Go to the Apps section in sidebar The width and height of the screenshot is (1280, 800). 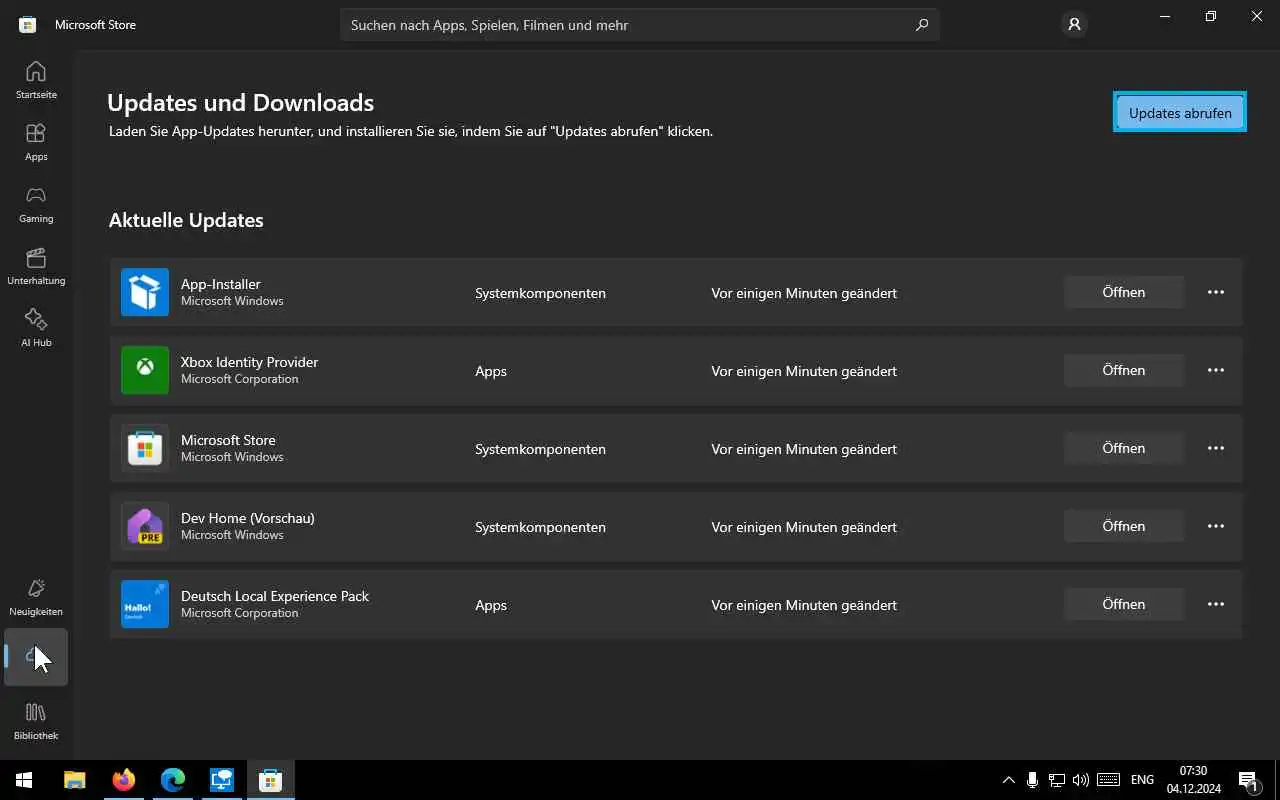(x=36, y=142)
